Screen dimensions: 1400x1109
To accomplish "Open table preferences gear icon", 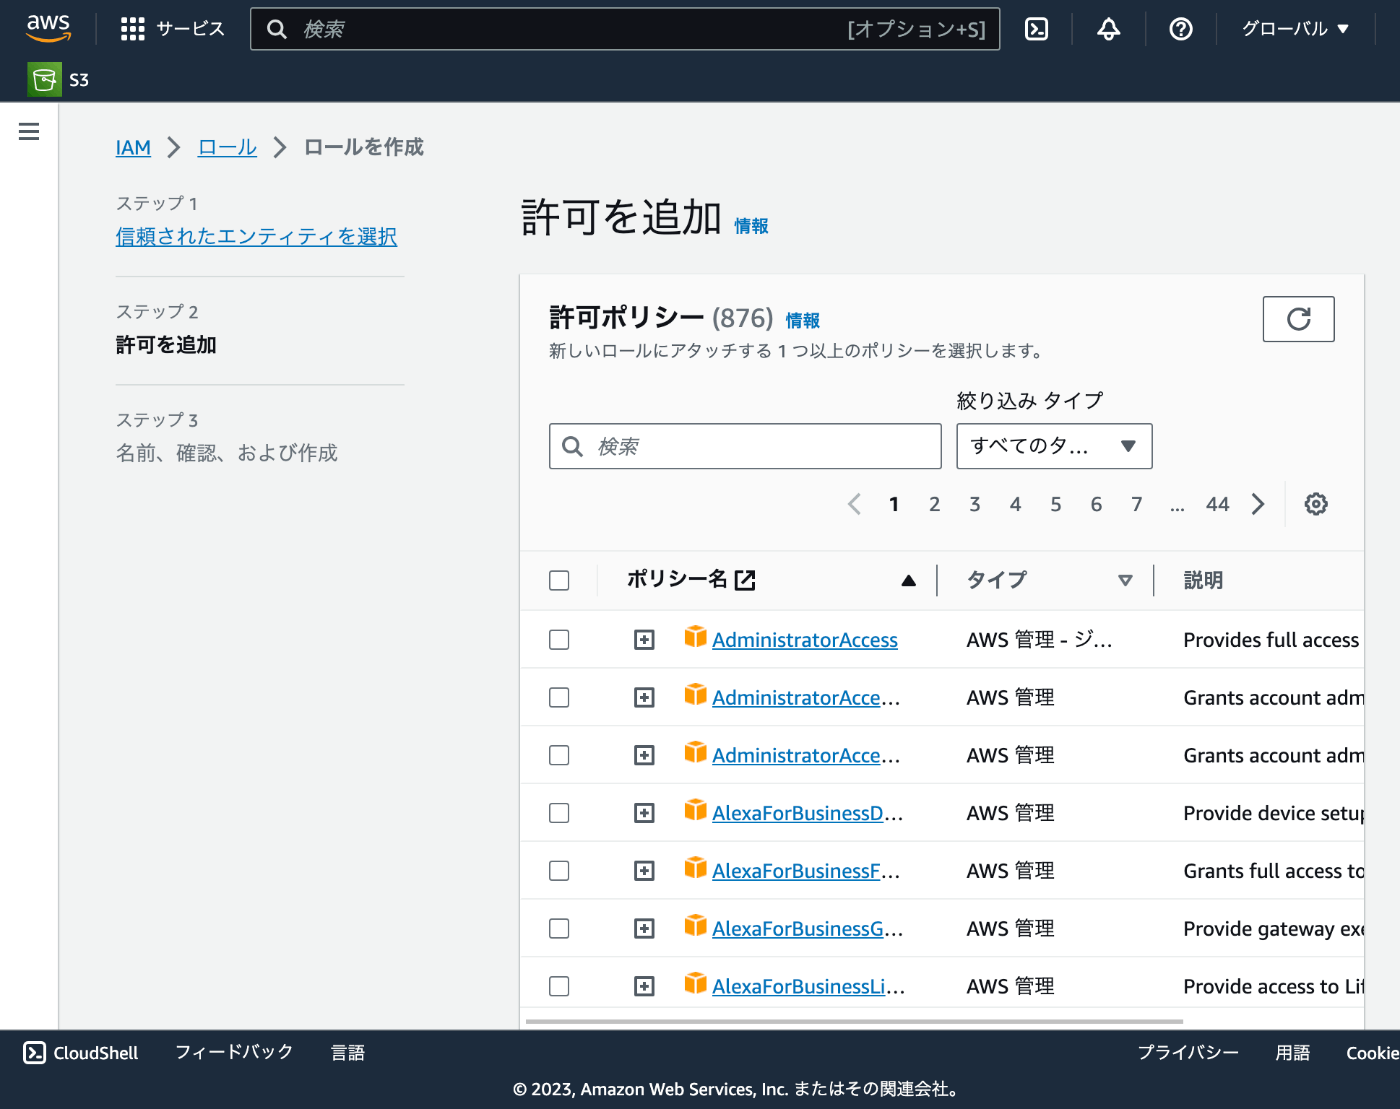I will coord(1316,504).
